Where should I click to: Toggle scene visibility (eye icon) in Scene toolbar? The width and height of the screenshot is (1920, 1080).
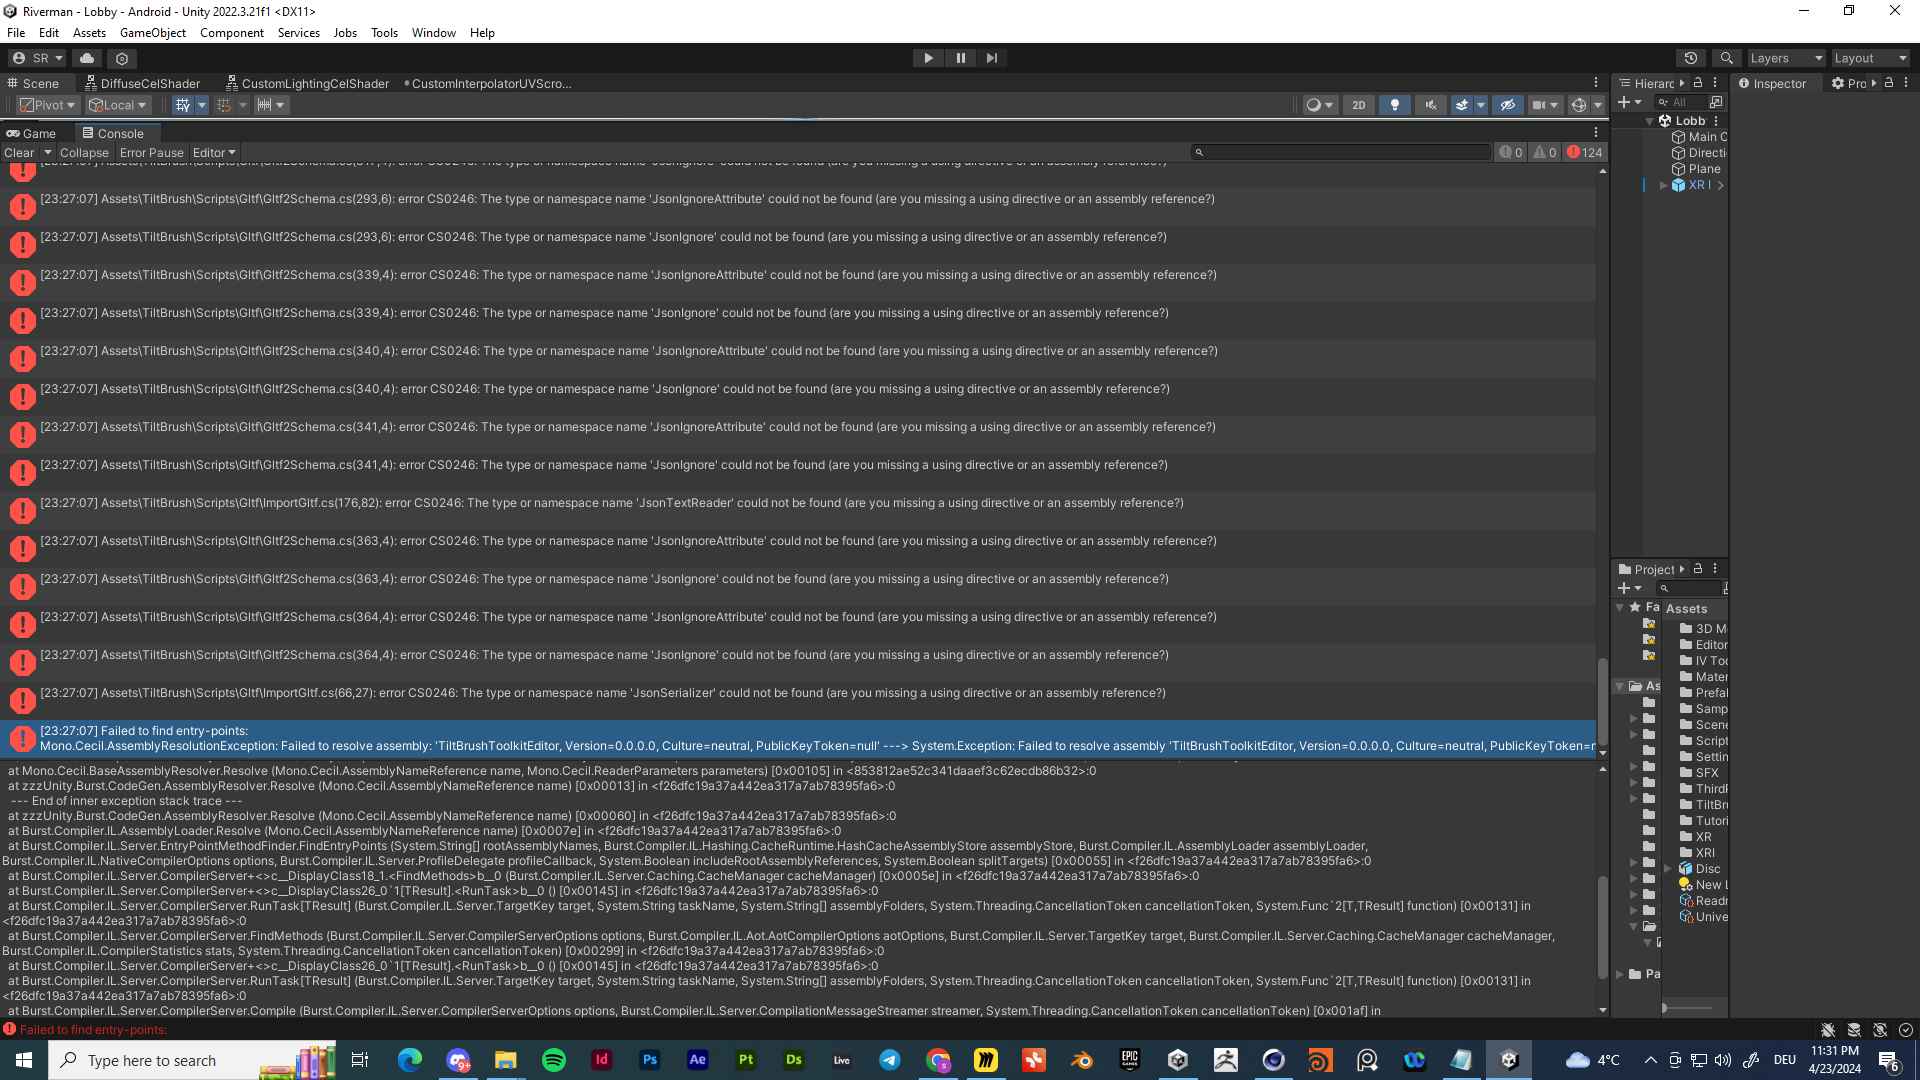point(1508,104)
